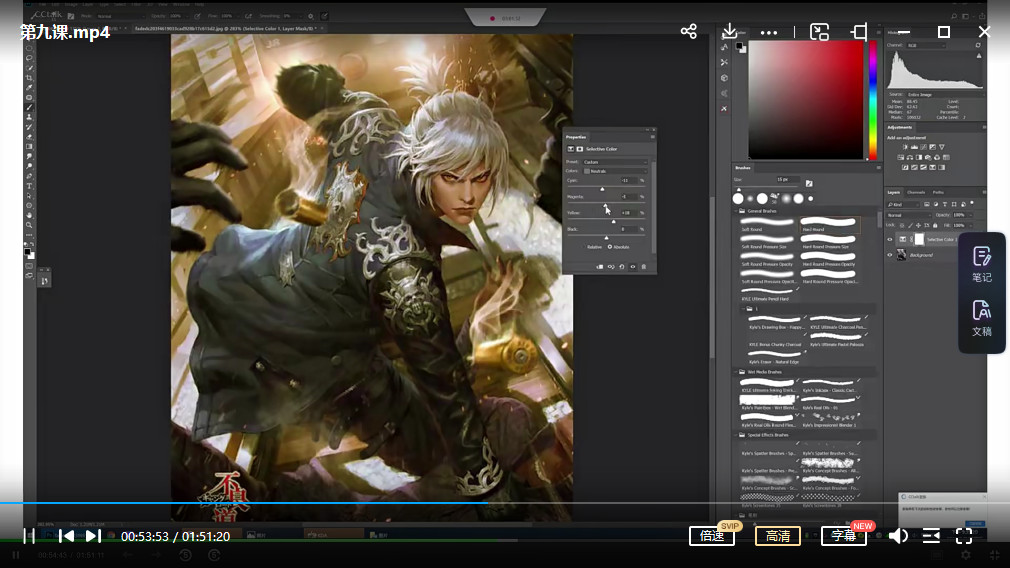Viewport: 1010px width, 568px height.
Task: Click the Cyan value input field
Action: (x=628, y=180)
